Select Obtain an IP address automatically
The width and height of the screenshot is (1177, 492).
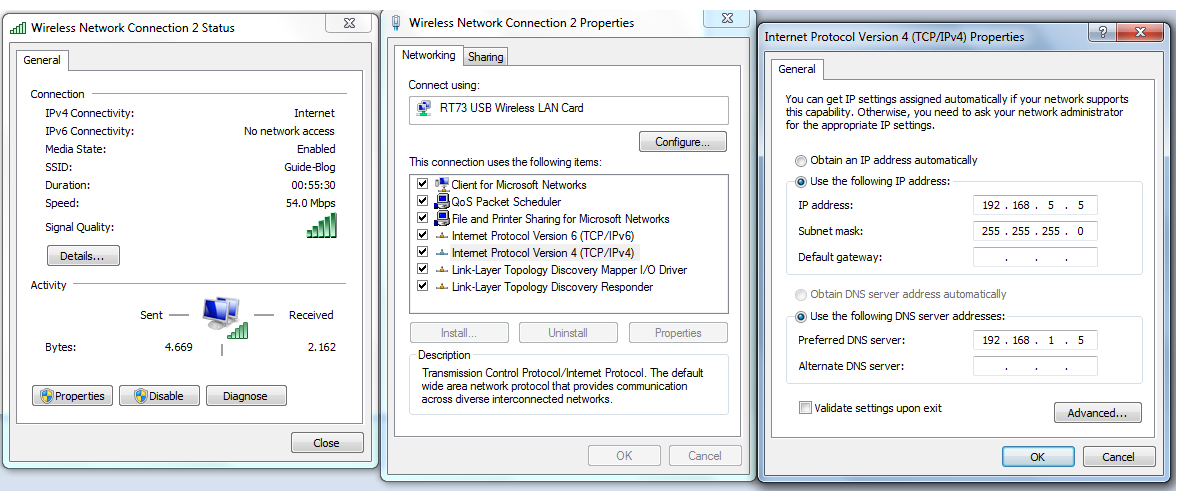pos(802,161)
